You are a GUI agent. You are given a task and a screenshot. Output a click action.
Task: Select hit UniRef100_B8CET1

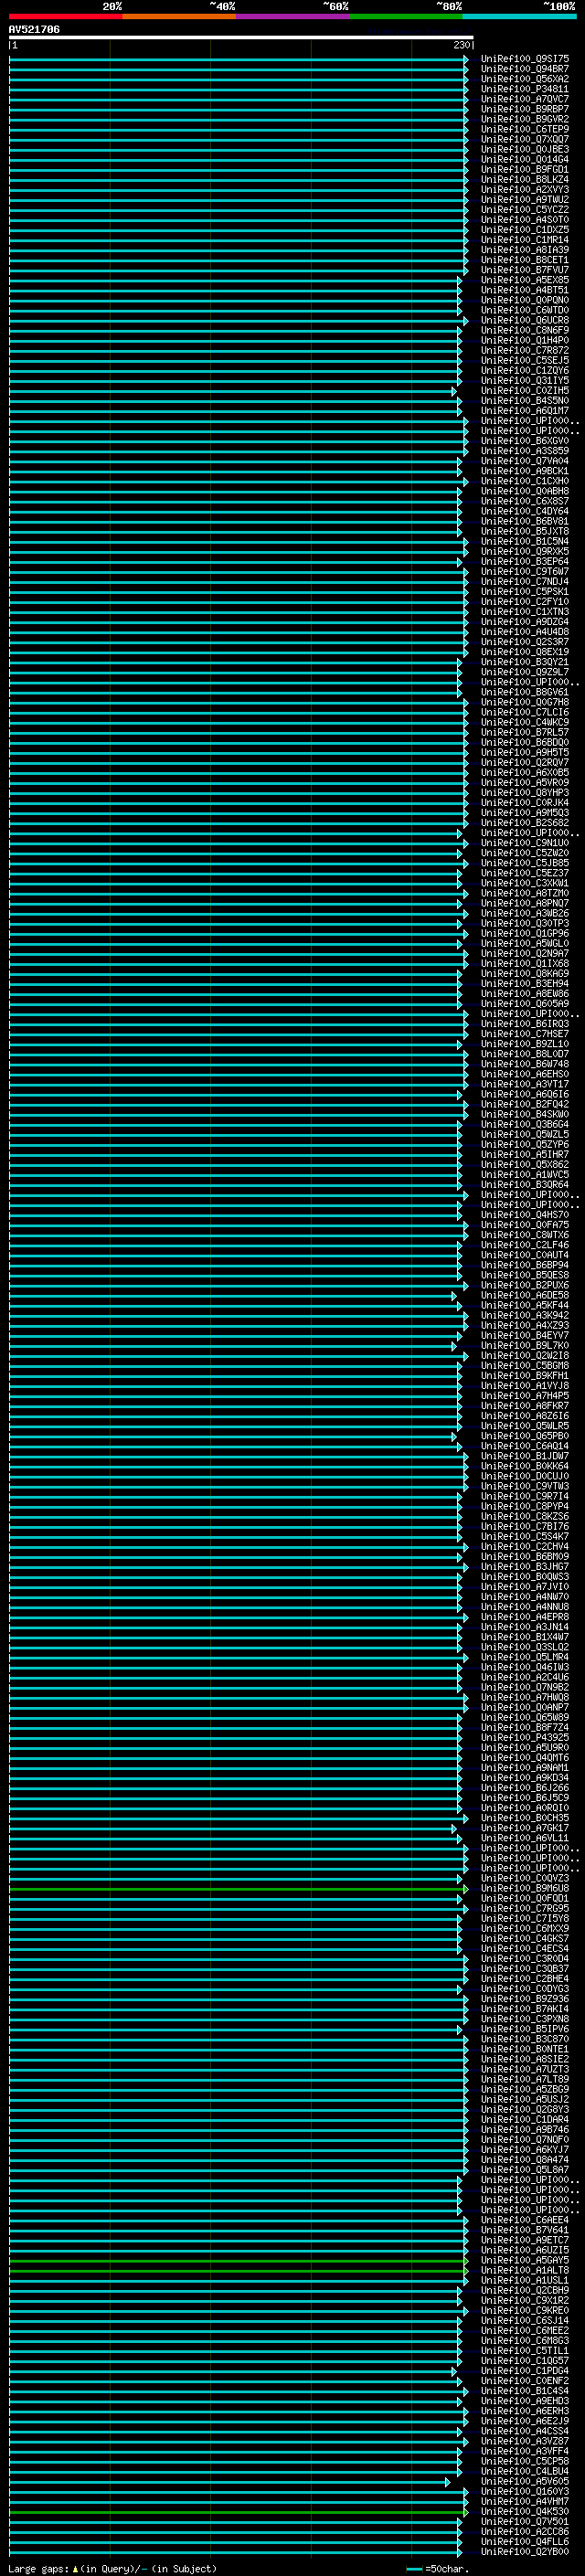(x=525, y=260)
